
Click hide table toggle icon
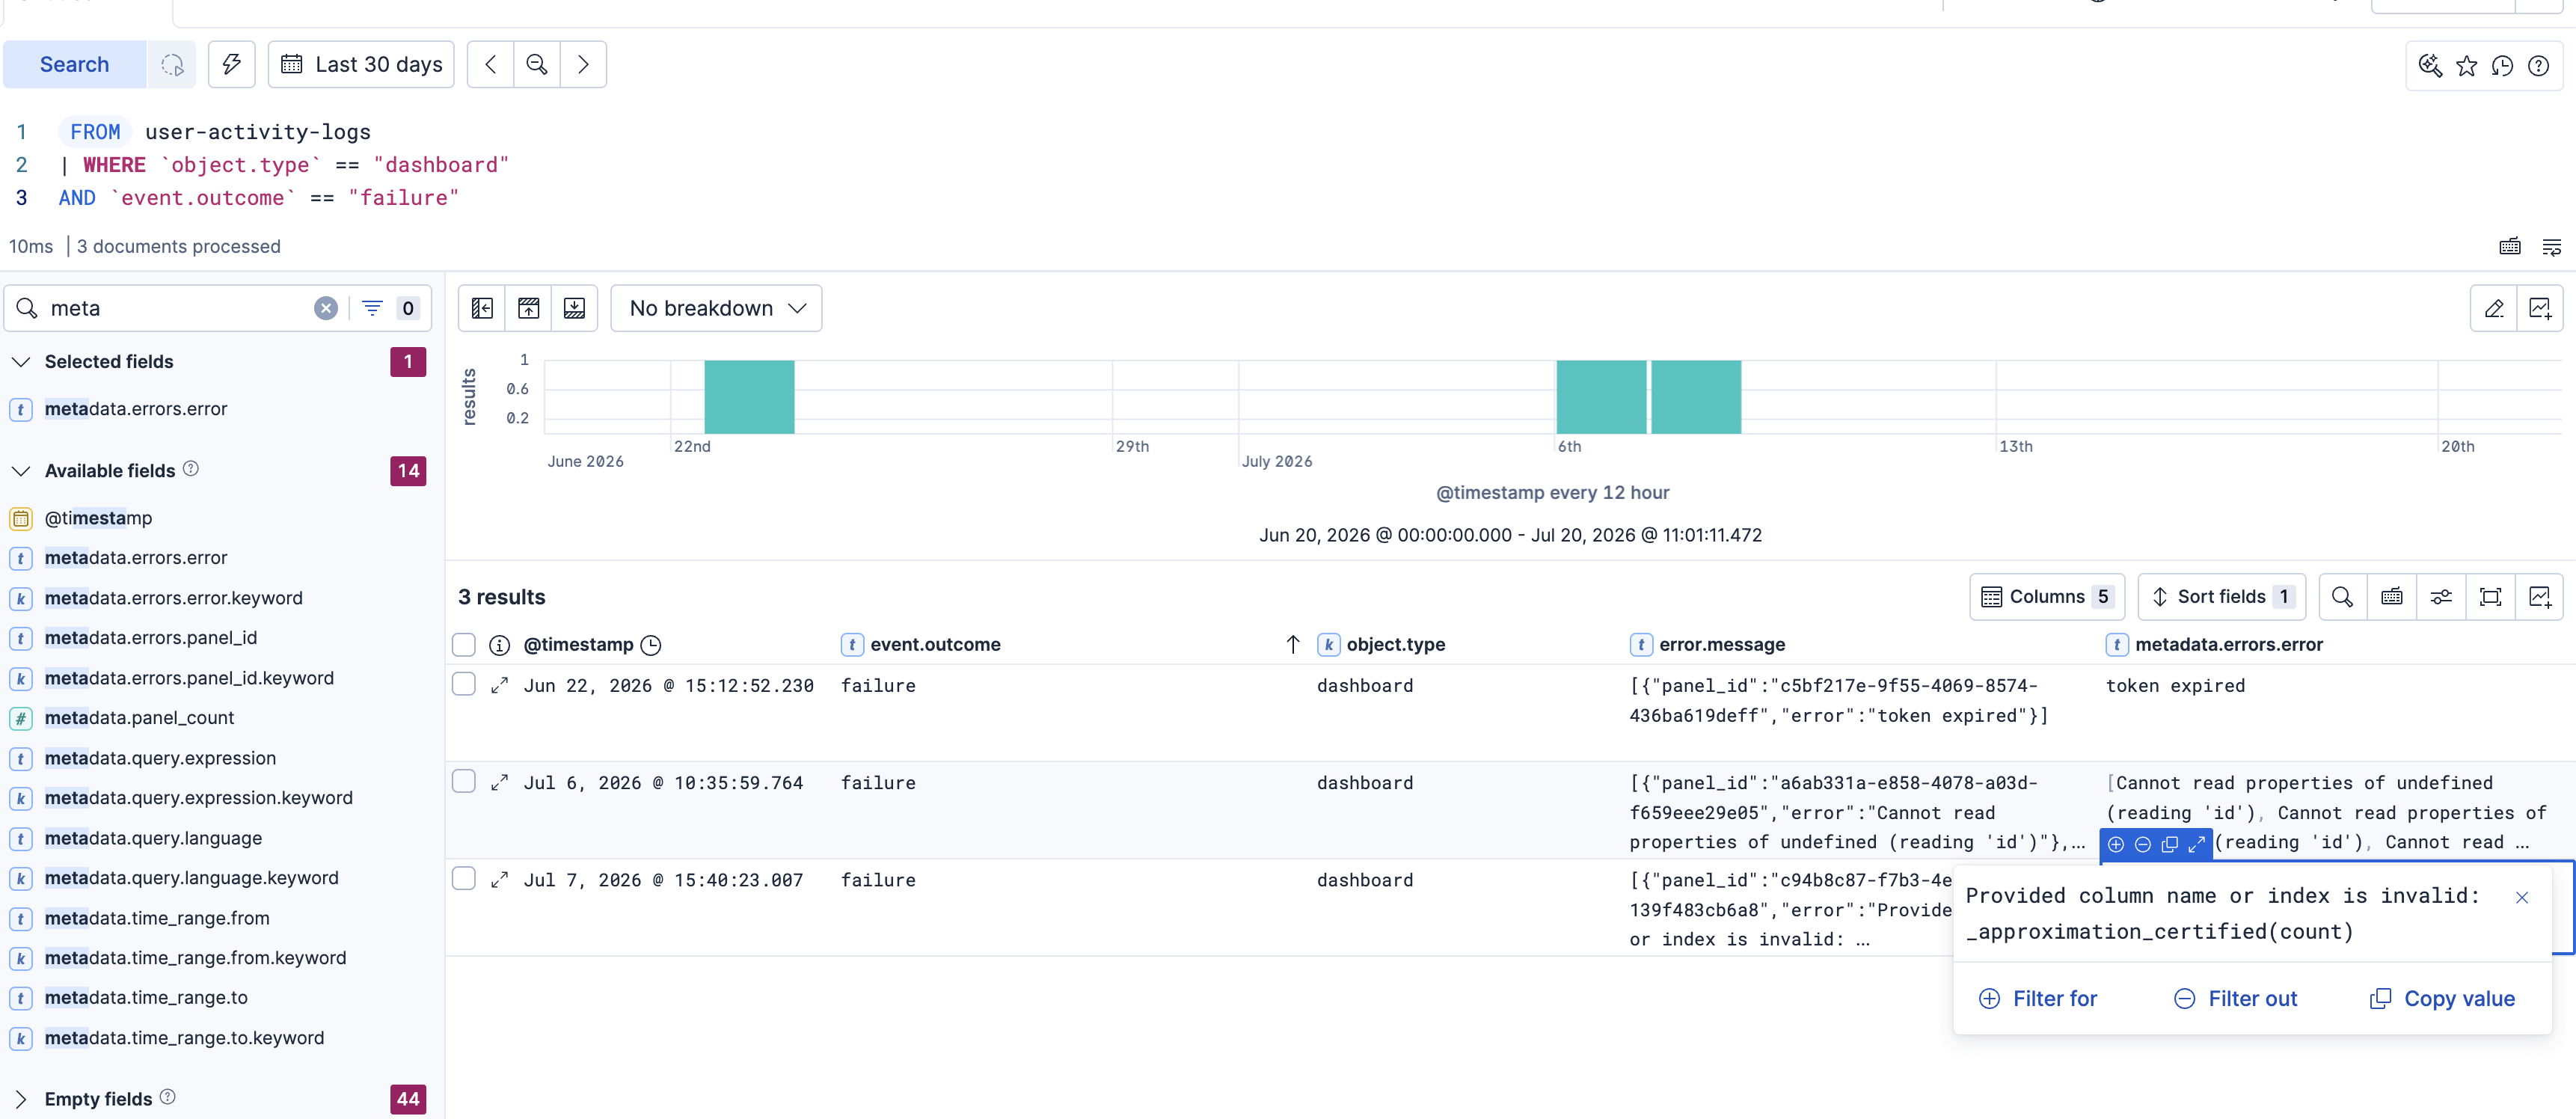[574, 308]
